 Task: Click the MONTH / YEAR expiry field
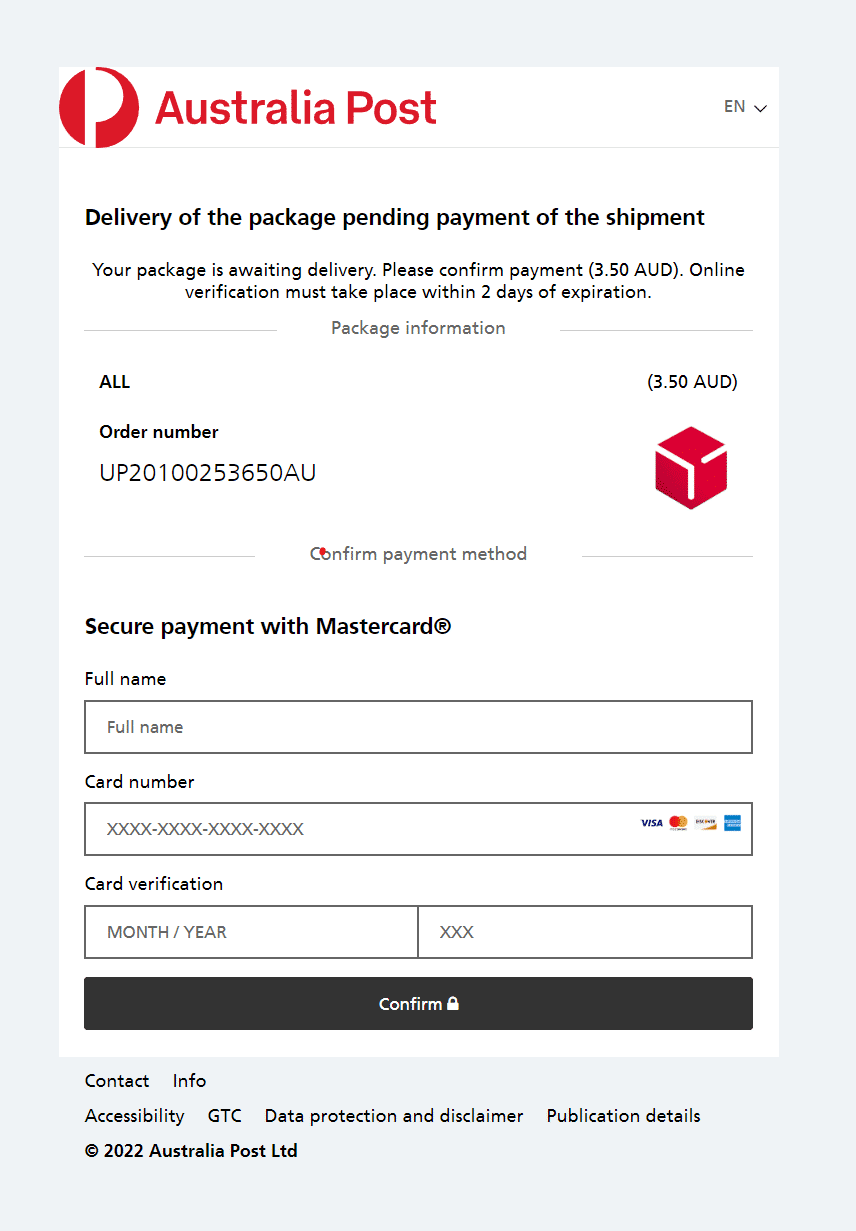[251, 932]
